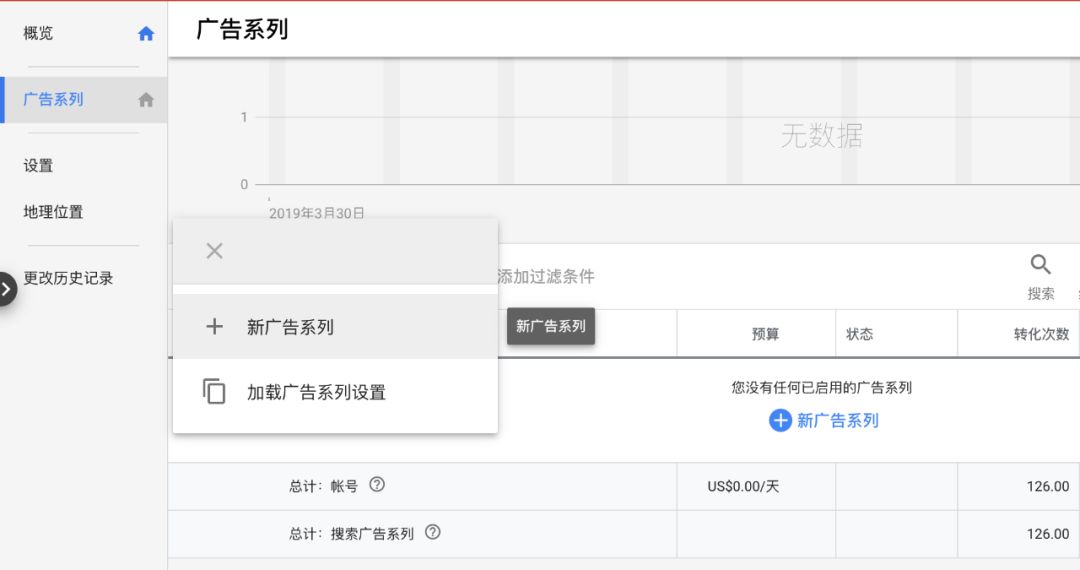Open help icon next to 总计：搜索广告系列
The width and height of the screenshot is (1080, 570).
click(x=433, y=532)
